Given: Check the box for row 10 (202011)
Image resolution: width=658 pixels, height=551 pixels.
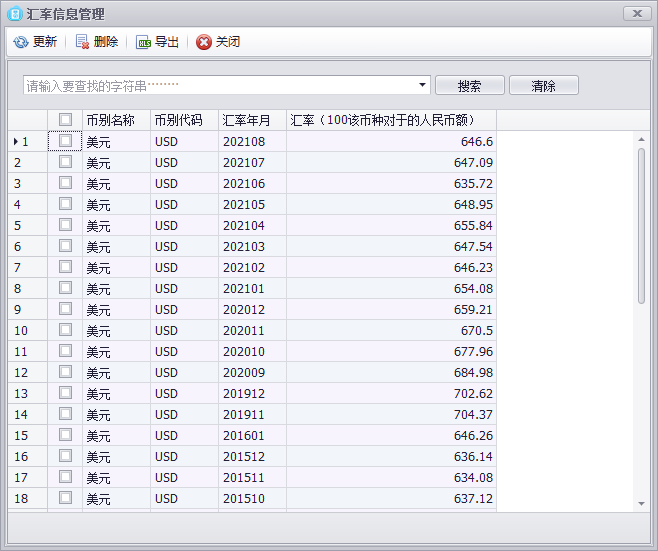Looking at the screenshot, I should [65, 330].
